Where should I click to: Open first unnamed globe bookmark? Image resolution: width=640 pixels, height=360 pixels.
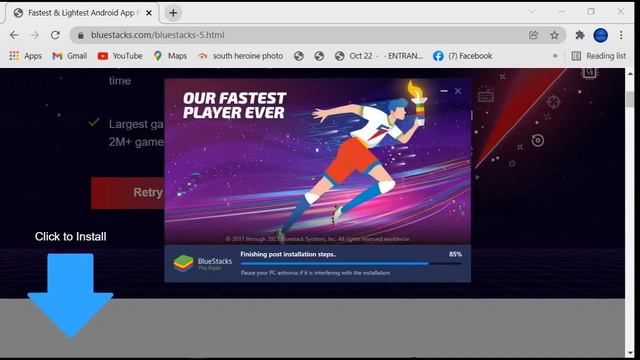tap(299, 56)
